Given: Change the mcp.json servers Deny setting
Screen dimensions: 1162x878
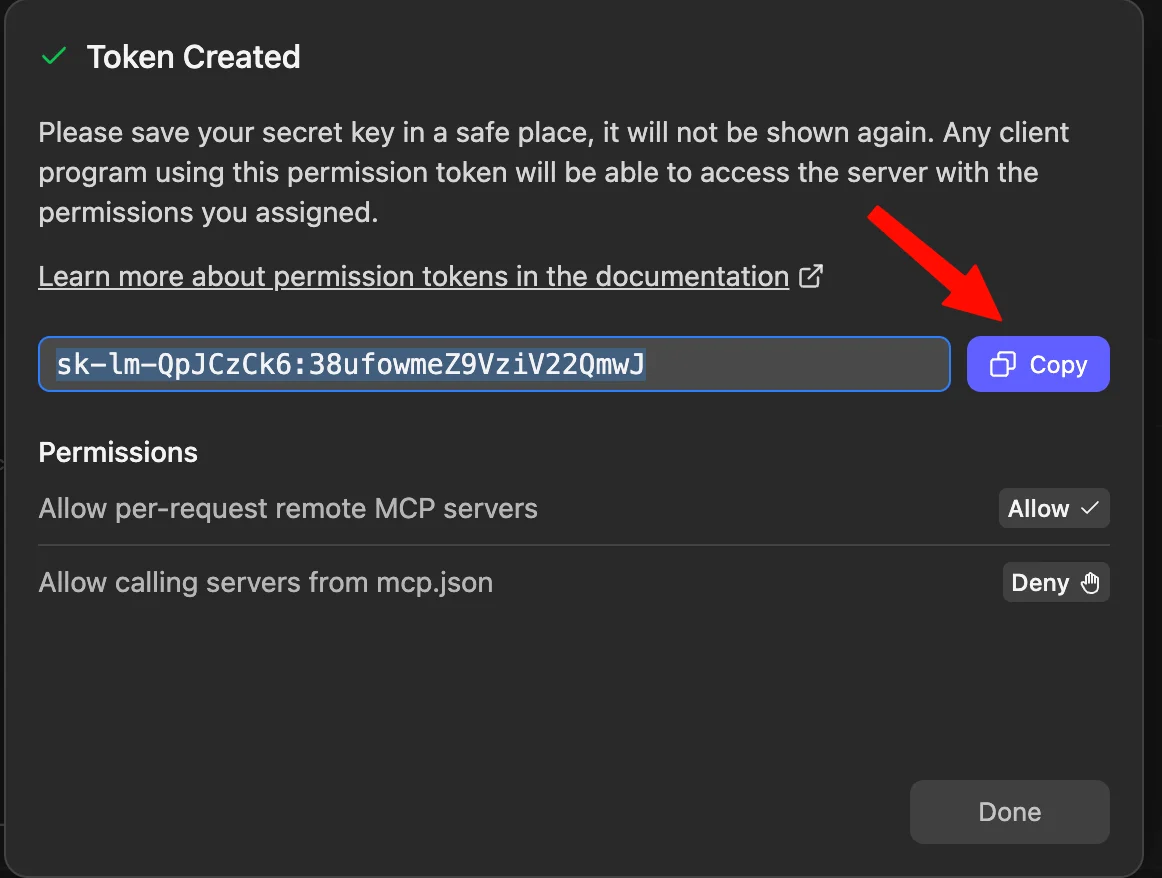Looking at the screenshot, I should pos(1055,582).
